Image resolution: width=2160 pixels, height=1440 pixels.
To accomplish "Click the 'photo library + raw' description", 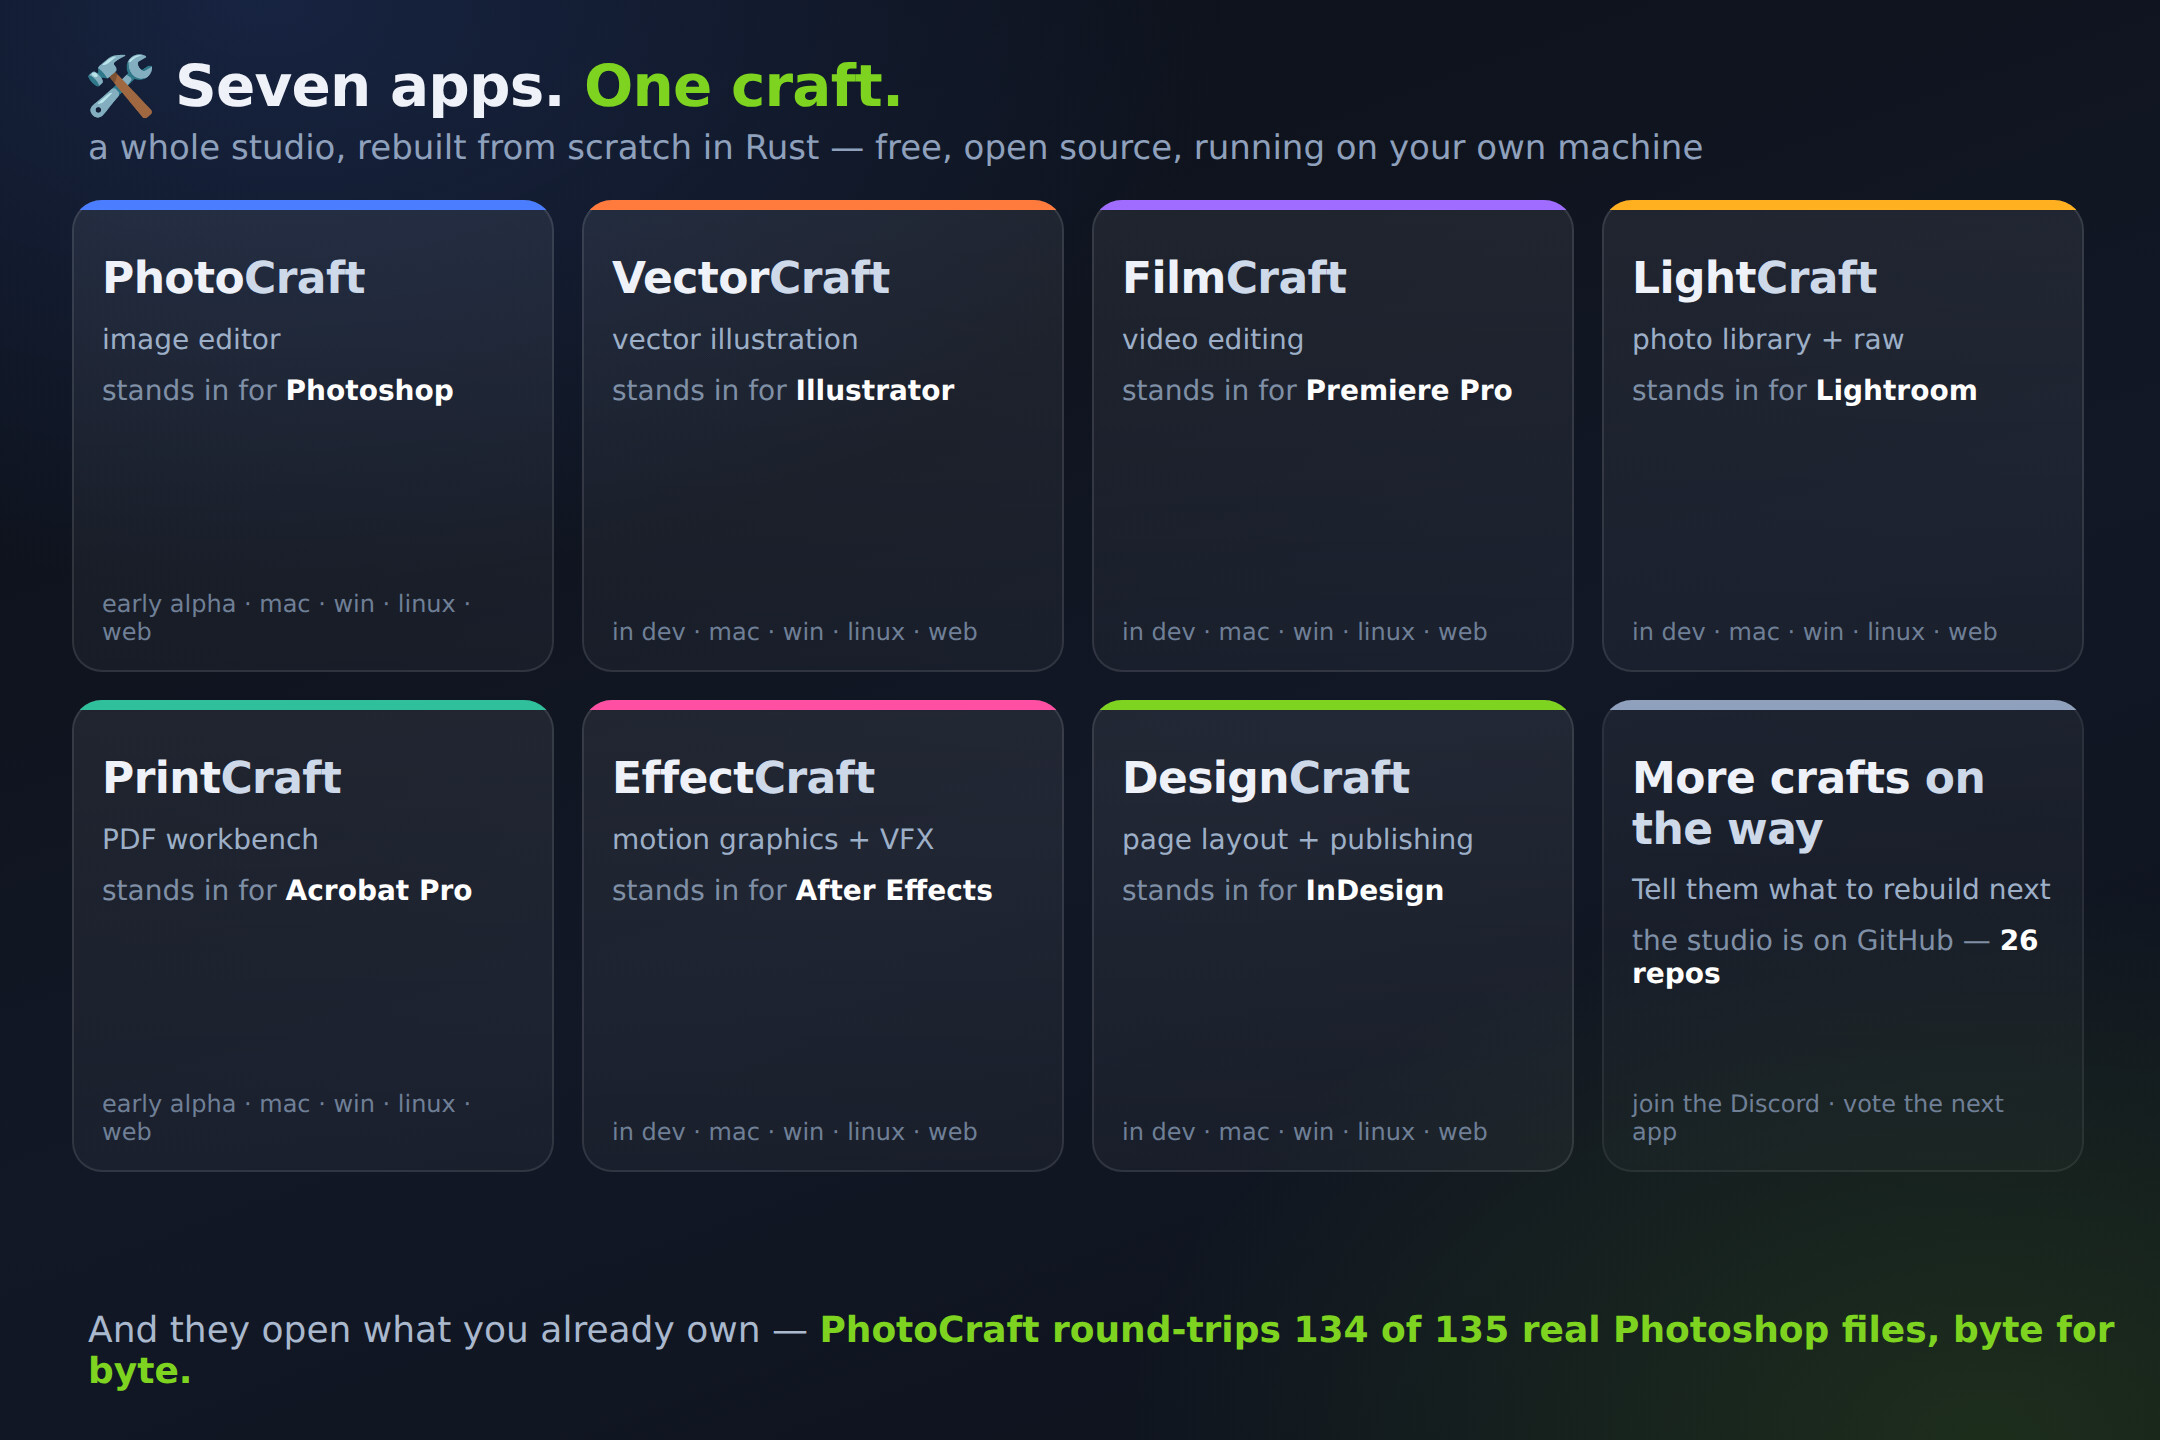I will tap(1768, 340).
